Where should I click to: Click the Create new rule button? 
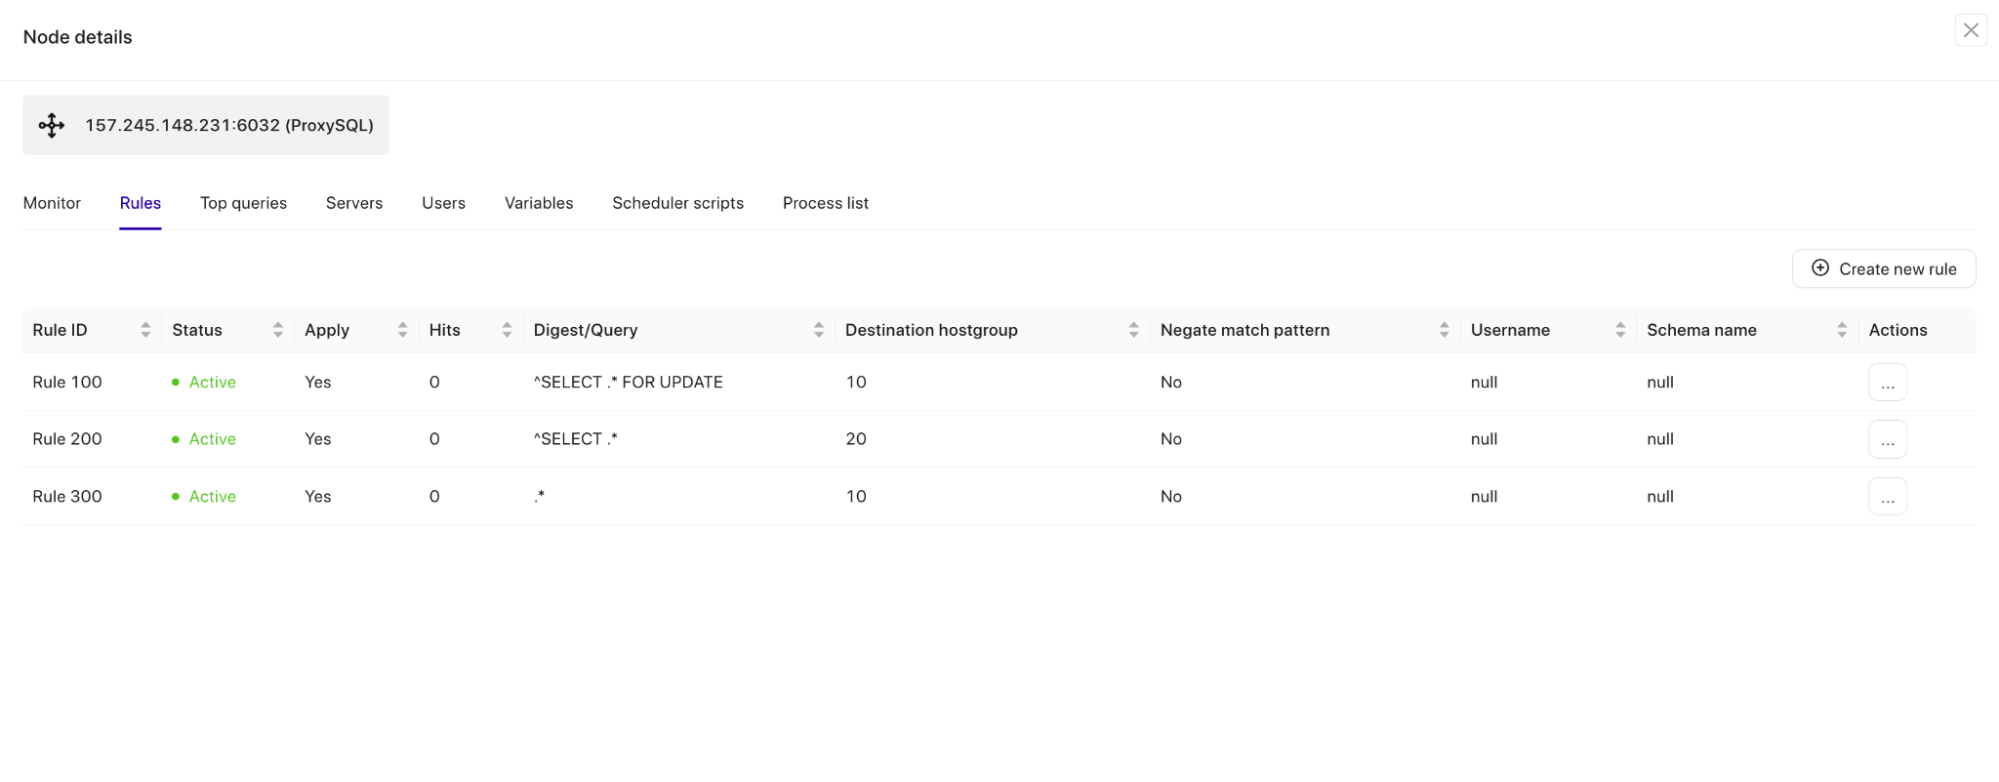(1883, 268)
